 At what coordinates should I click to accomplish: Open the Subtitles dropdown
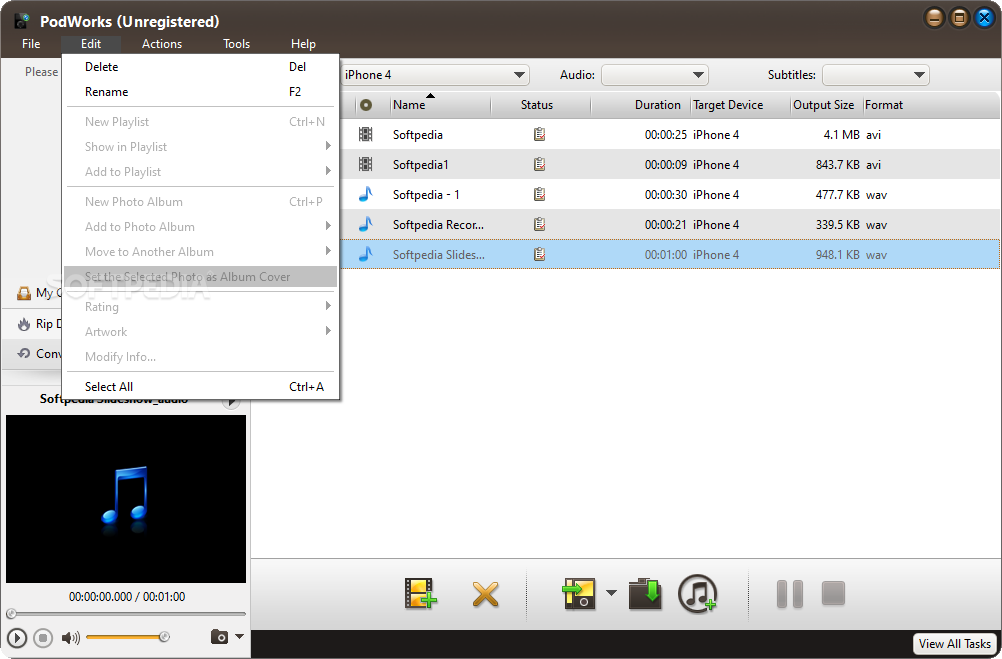(875, 75)
